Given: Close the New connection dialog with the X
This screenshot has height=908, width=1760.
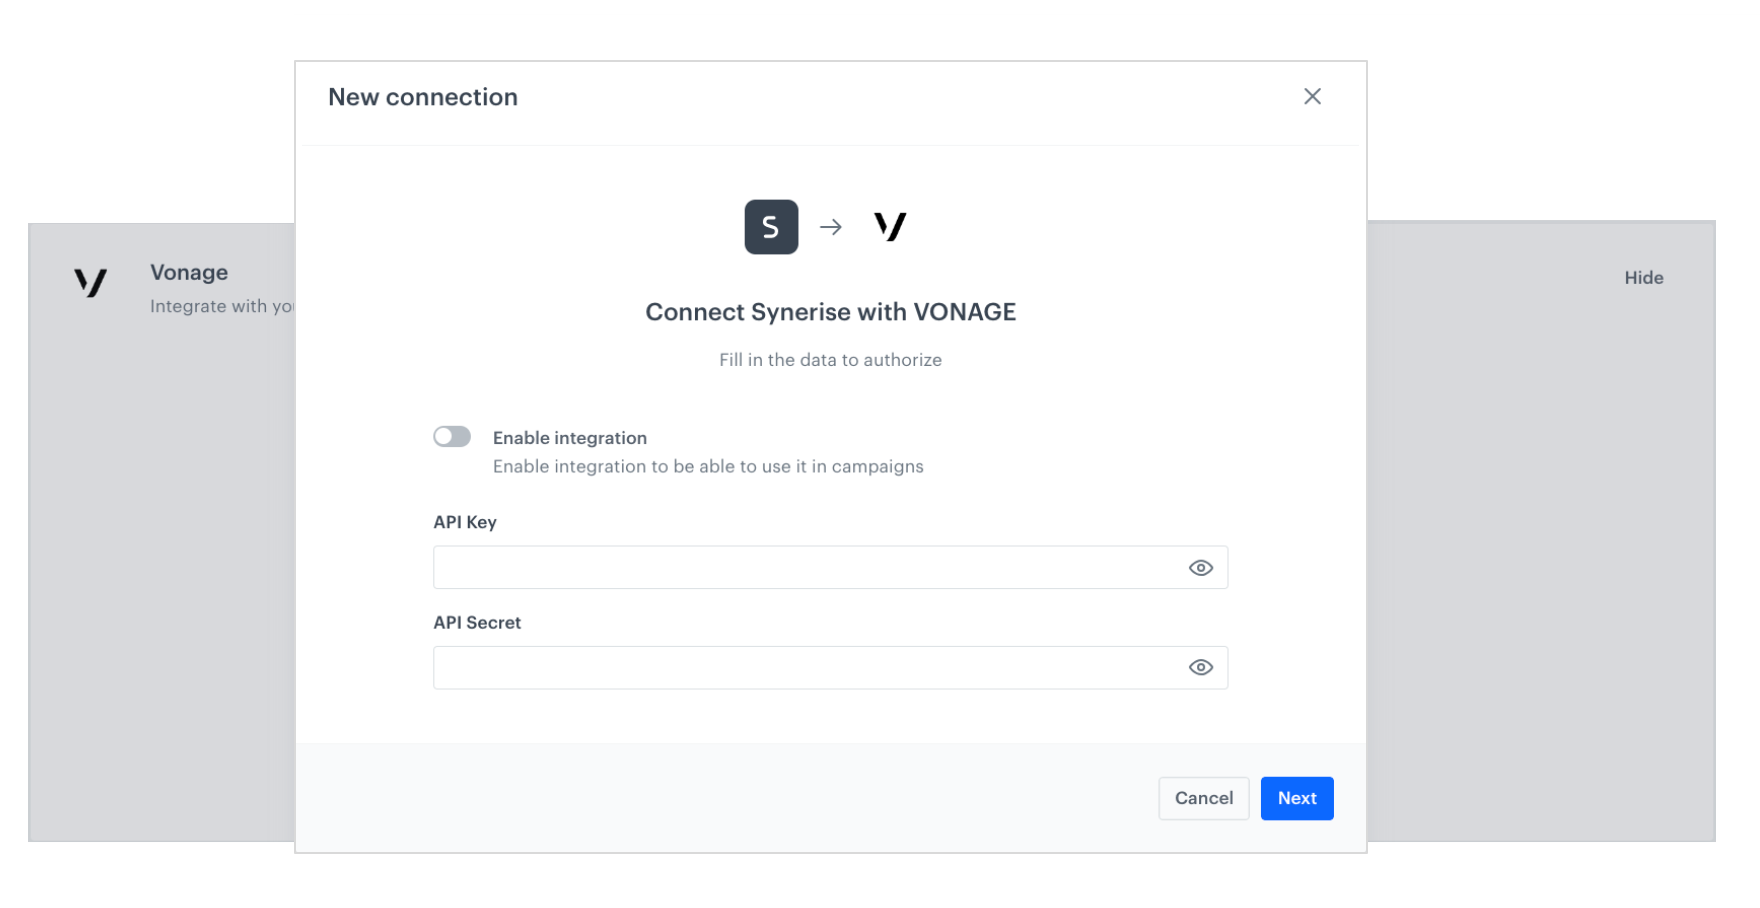Looking at the screenshot, I should point(1312,96).
